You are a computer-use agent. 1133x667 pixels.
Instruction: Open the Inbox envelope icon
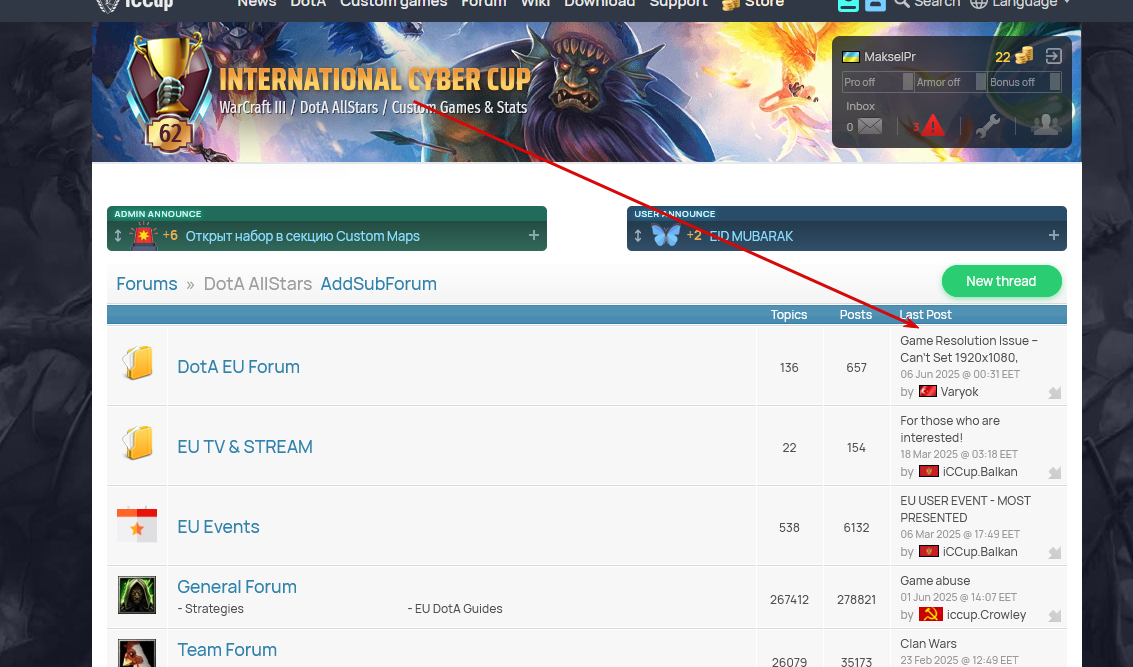pyautogui.click(x=869, y=126)
